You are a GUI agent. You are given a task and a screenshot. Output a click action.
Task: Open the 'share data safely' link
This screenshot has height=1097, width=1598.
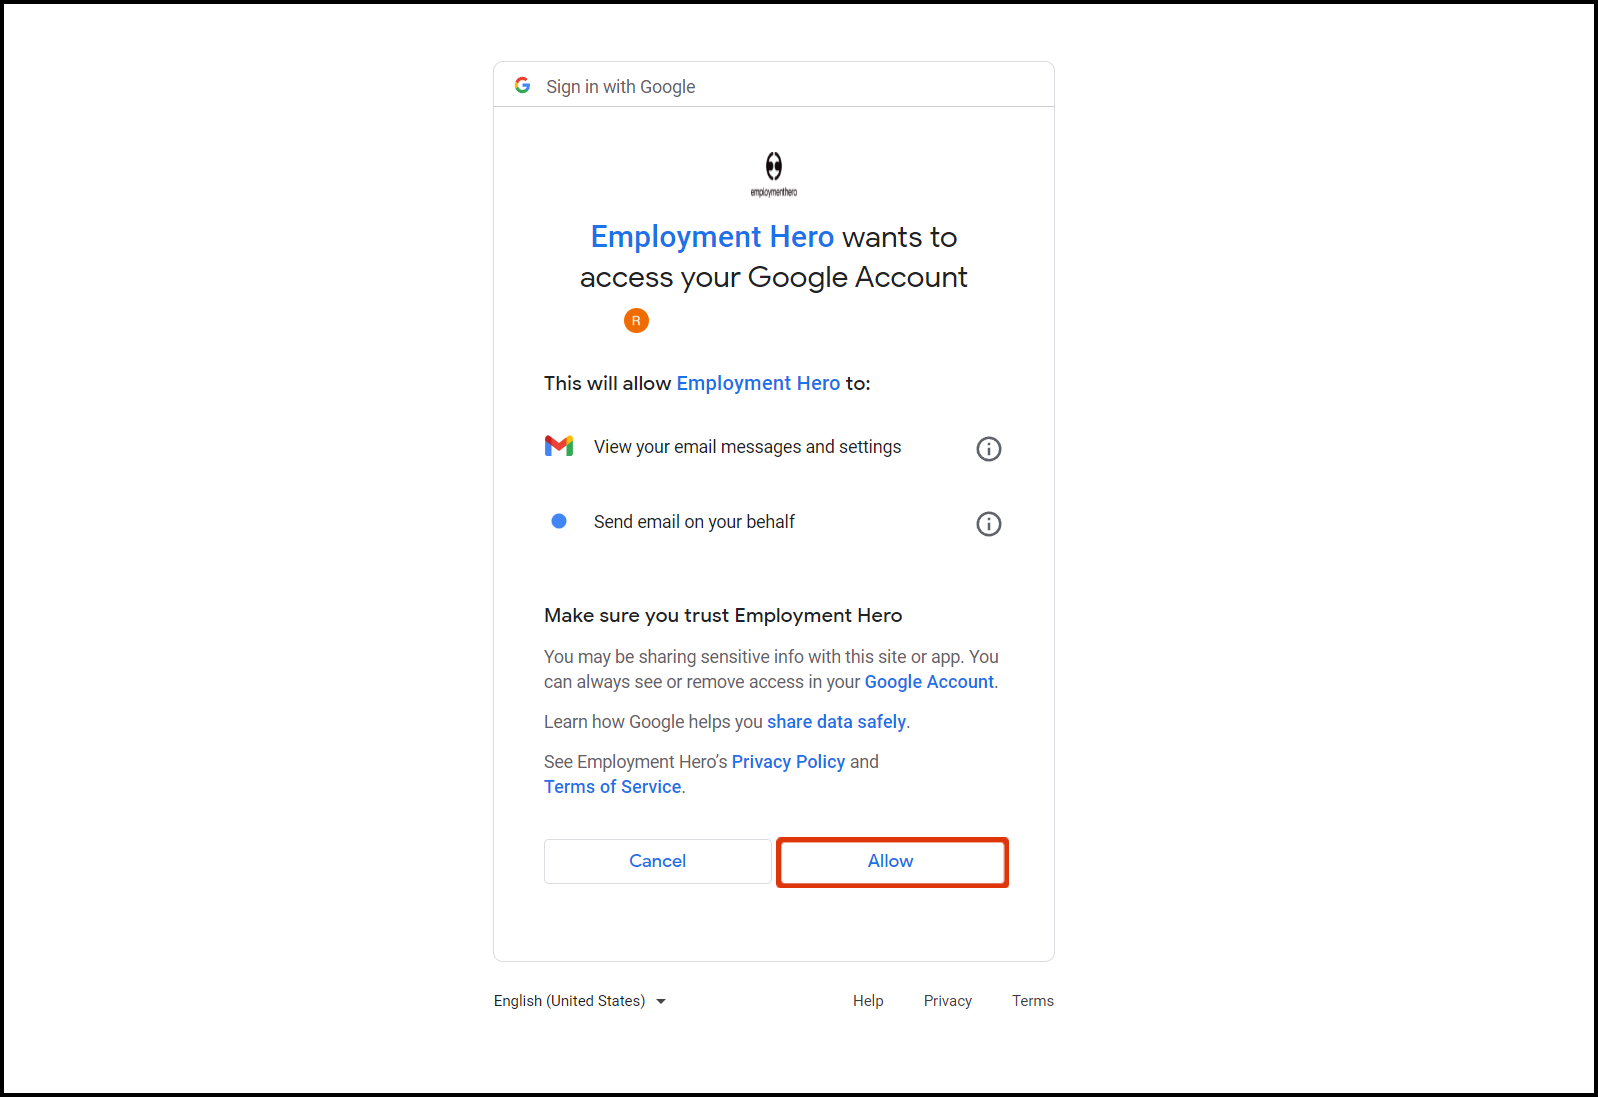click(836, 722)
